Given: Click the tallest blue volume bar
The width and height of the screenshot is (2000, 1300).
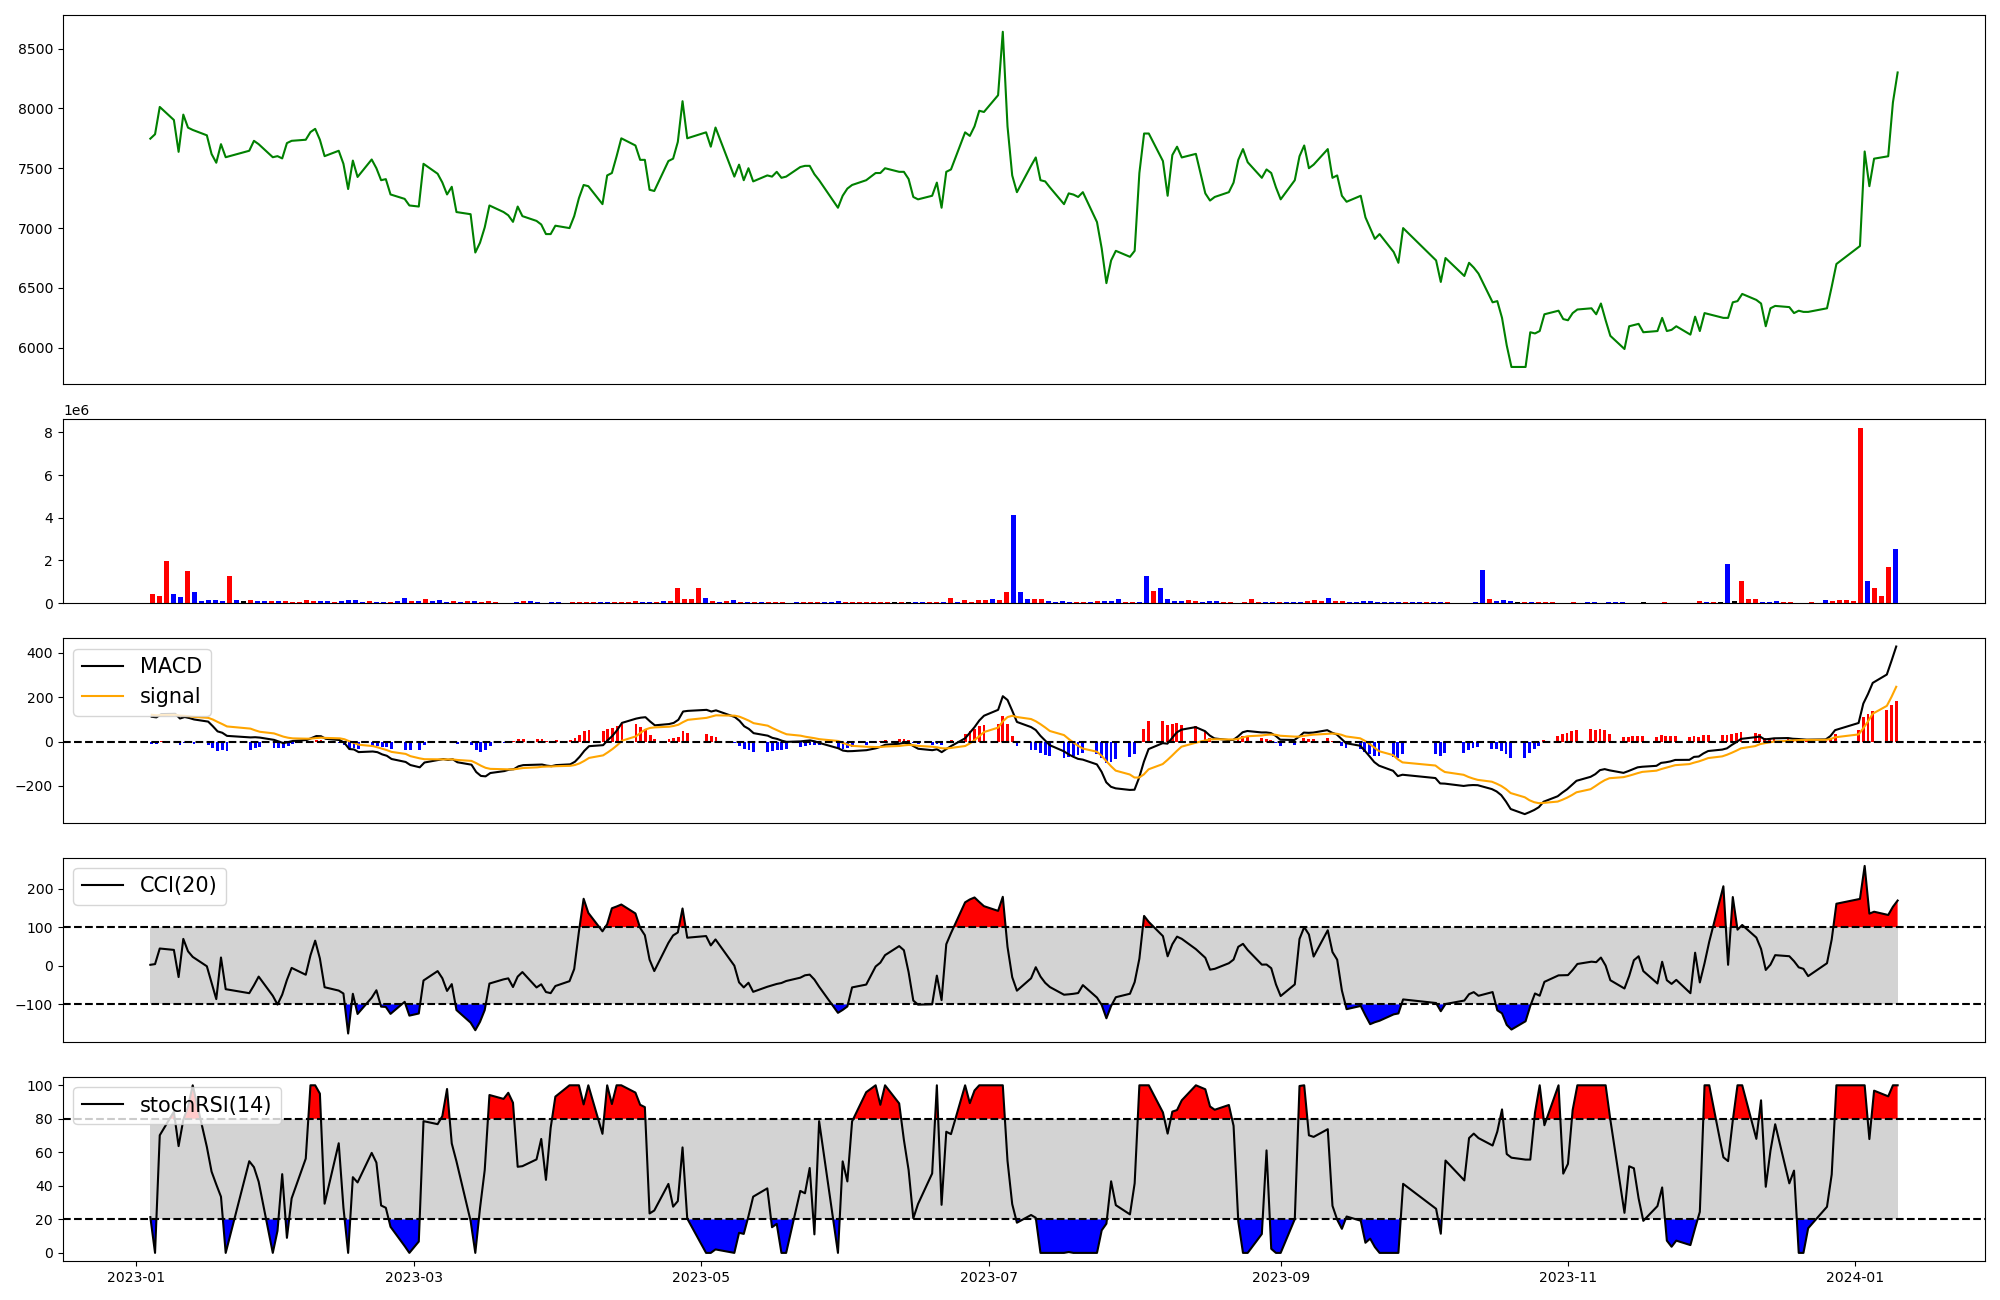Looking at the screenshot, I should tap(1013, 559).
